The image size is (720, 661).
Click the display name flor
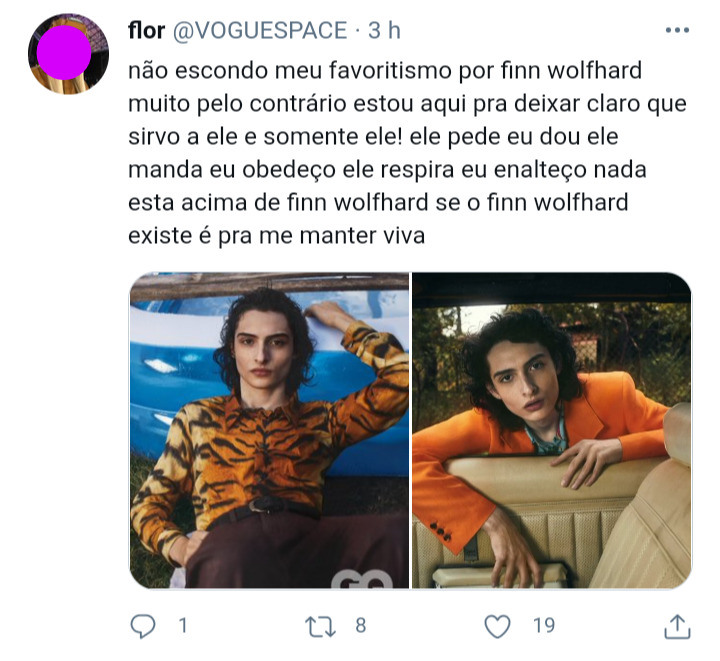[x=146, y=31]
